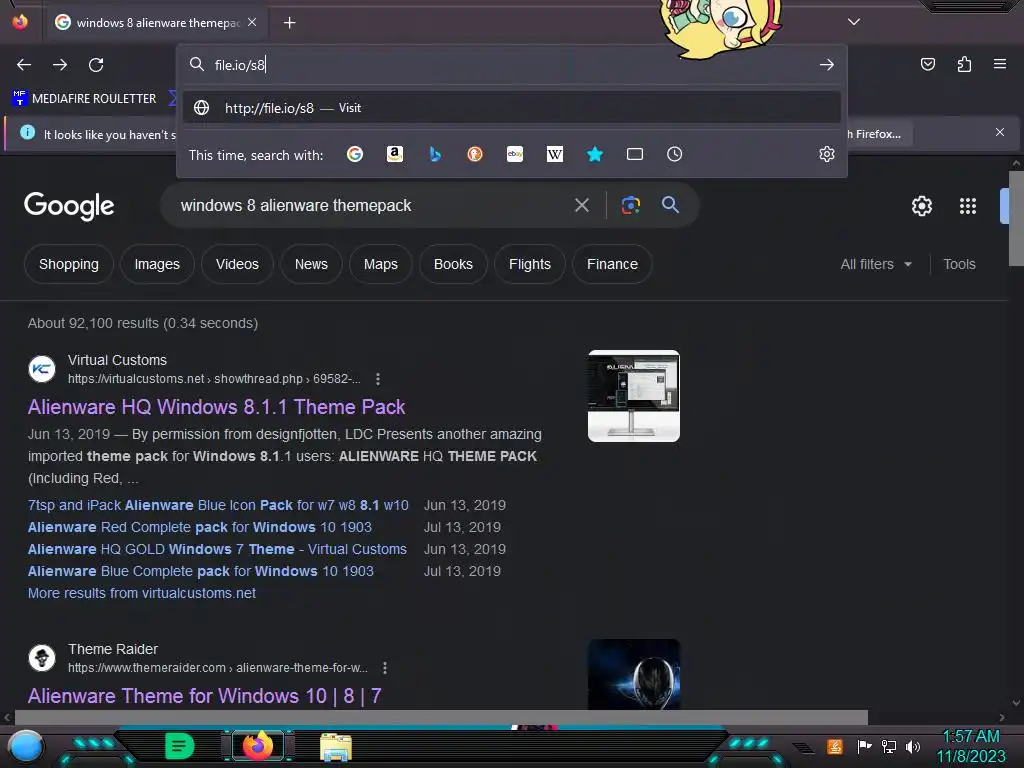Go back to the previous page
Screen dimensions: 1024x768
point(24,65)
